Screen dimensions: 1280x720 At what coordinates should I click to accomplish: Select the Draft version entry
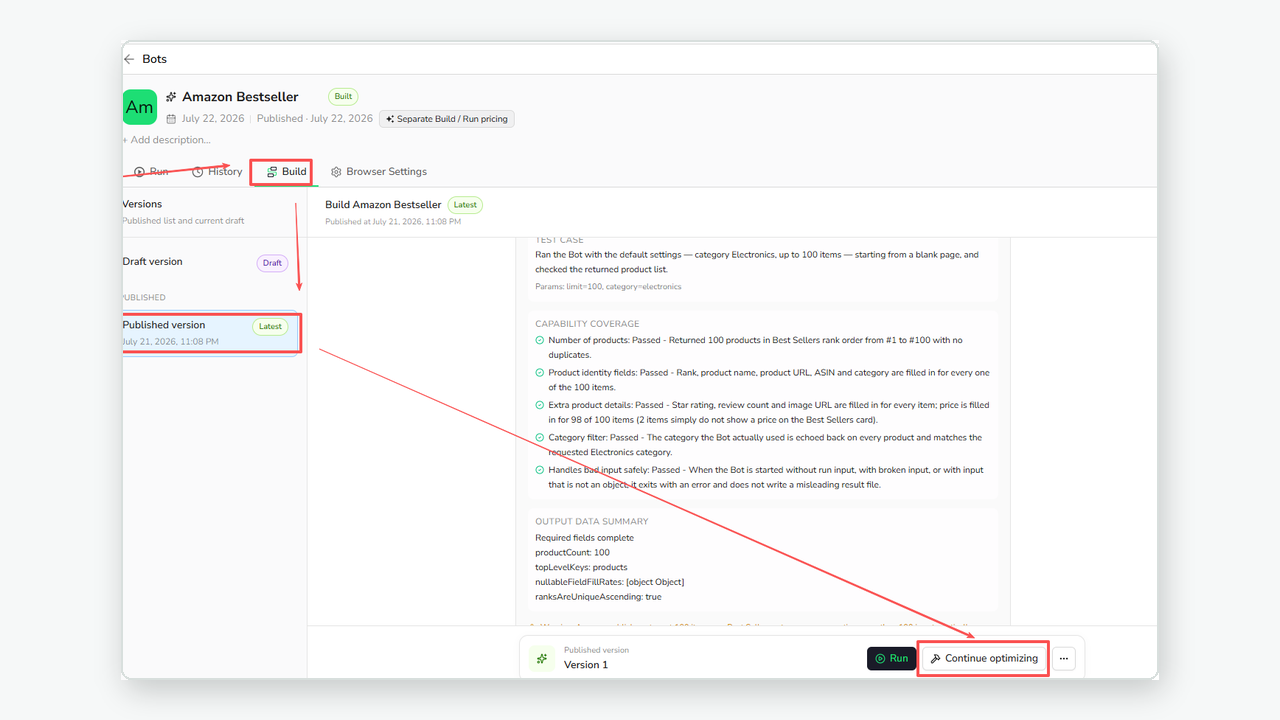(210, 263)
